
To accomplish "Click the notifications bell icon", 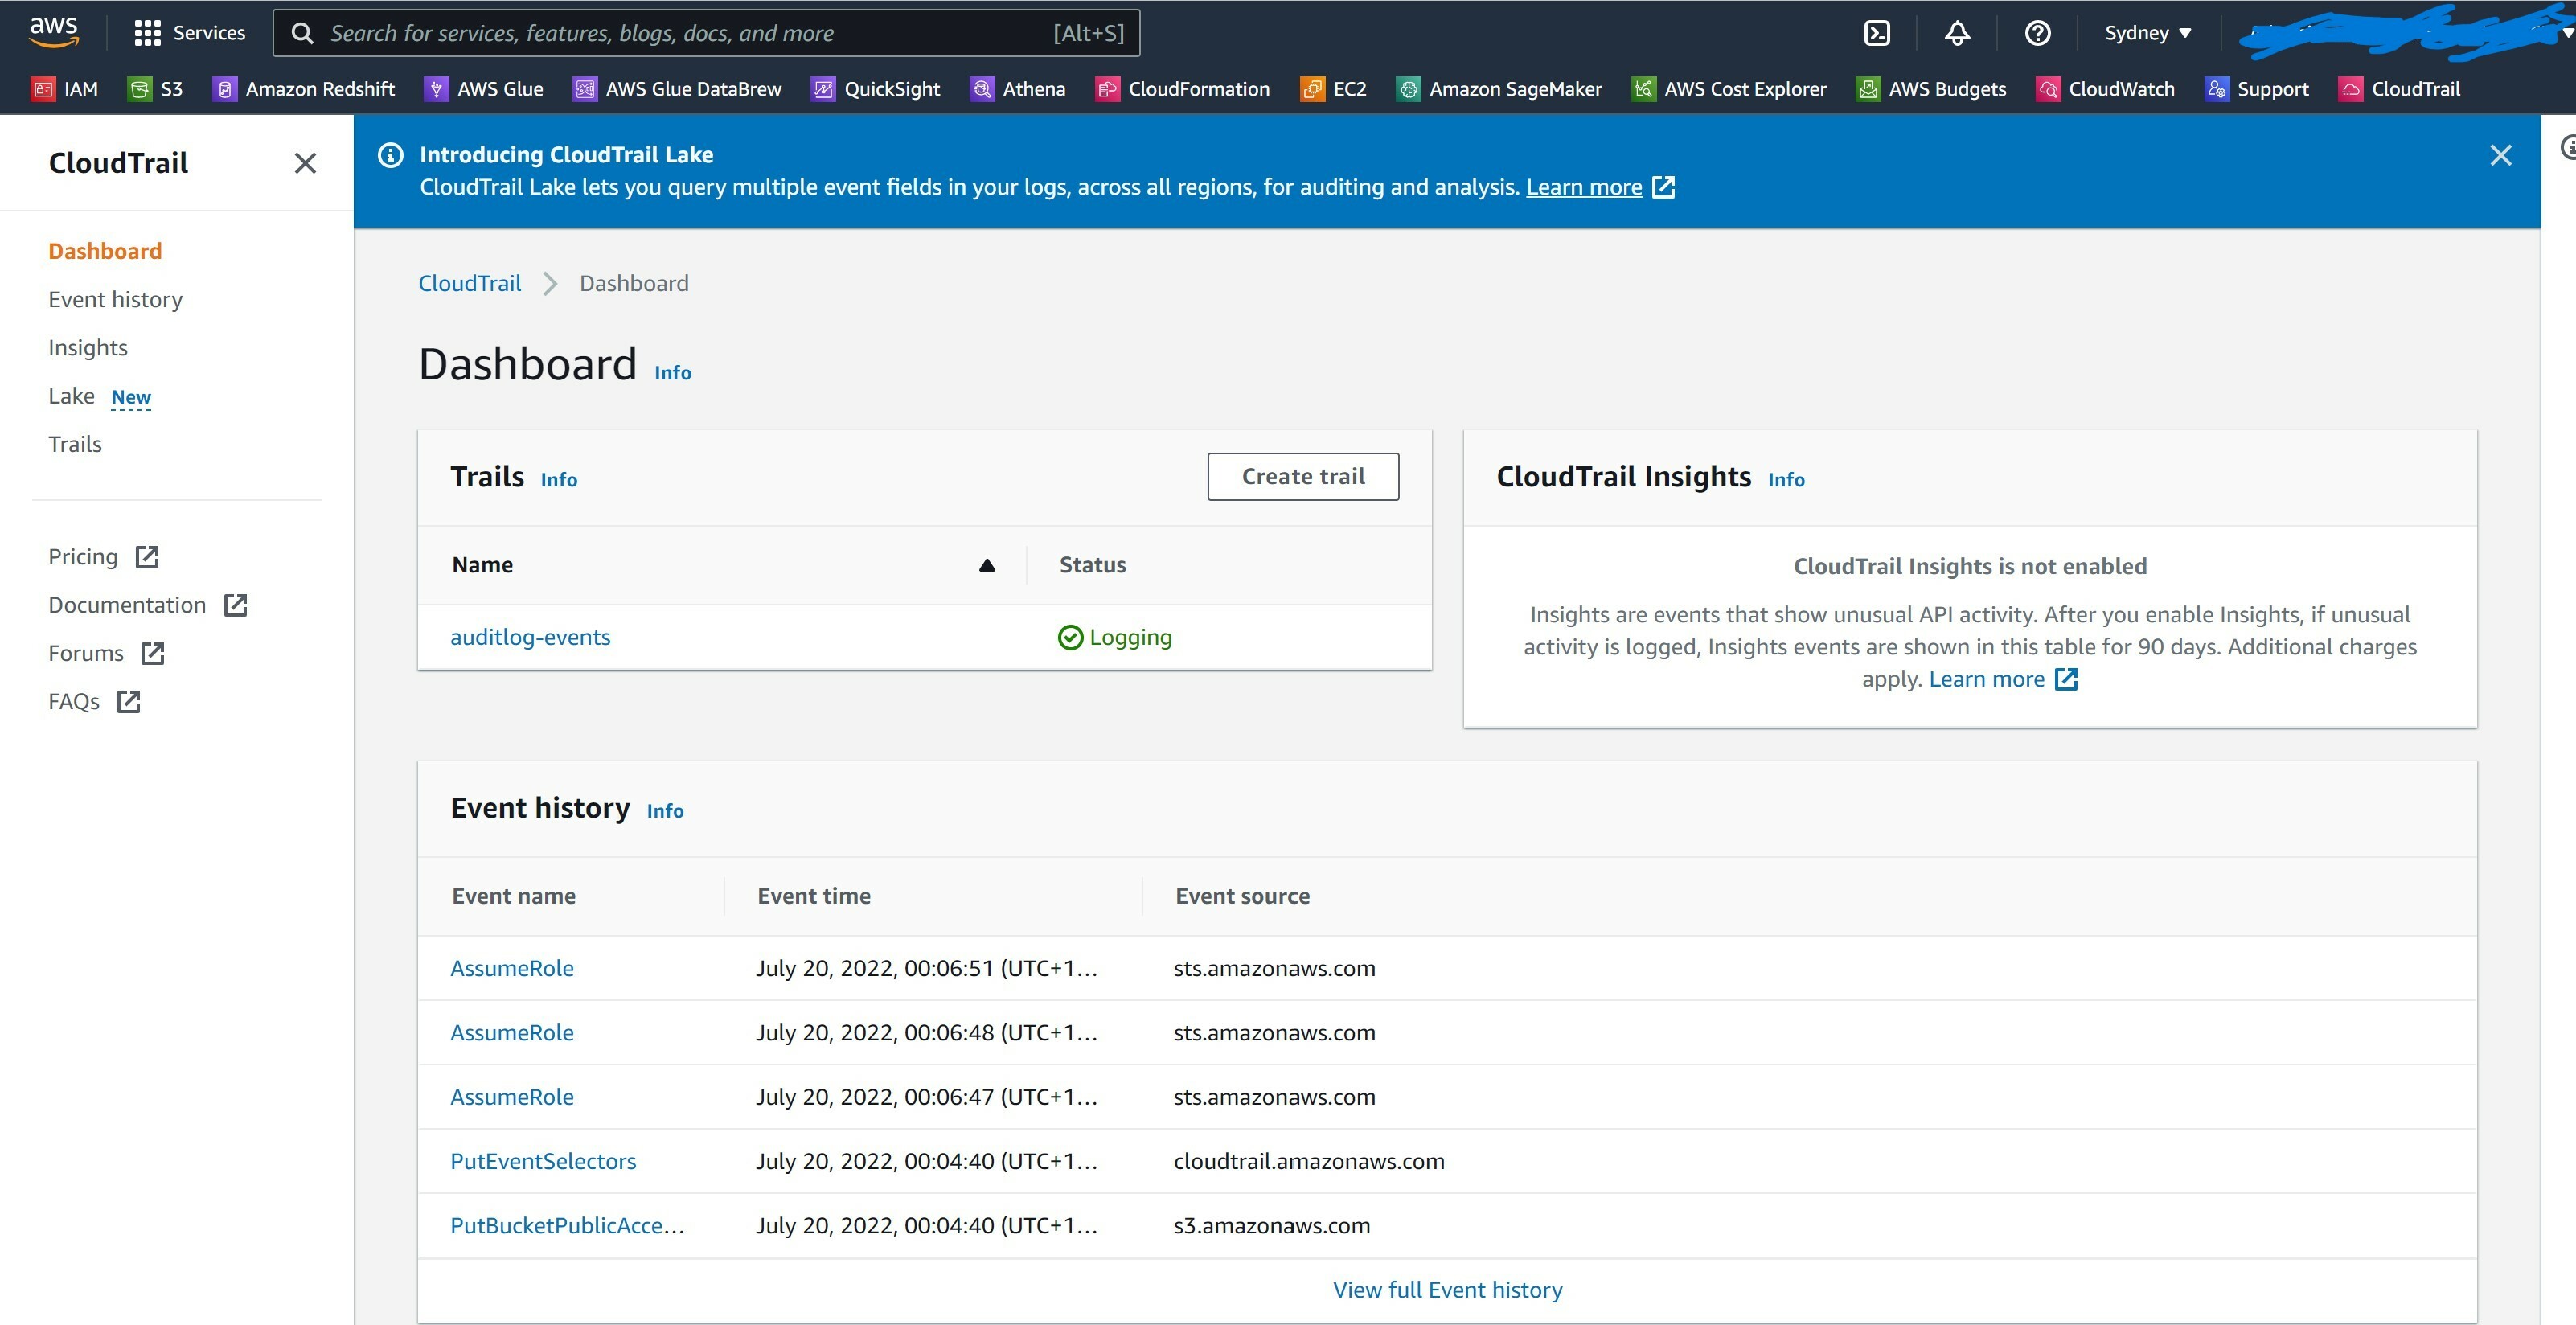I will (1957, 33).
